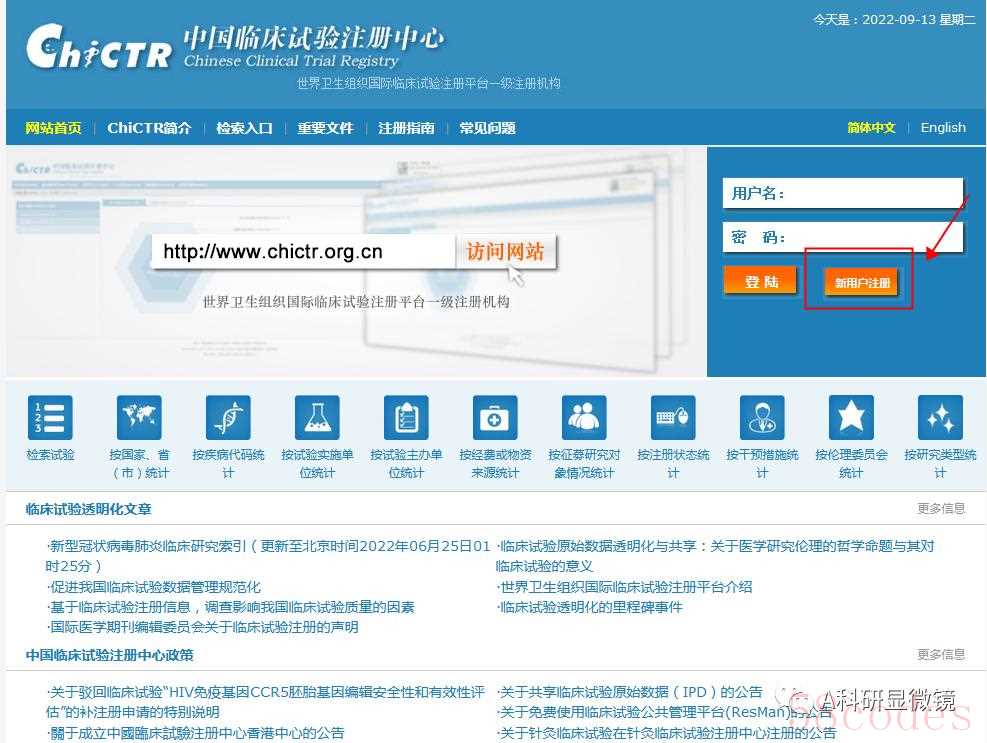This screenshot has width=987, height=743.
Task: Select the flask icon 按试验实施单位统计
Action: click(x=317, y=417)
